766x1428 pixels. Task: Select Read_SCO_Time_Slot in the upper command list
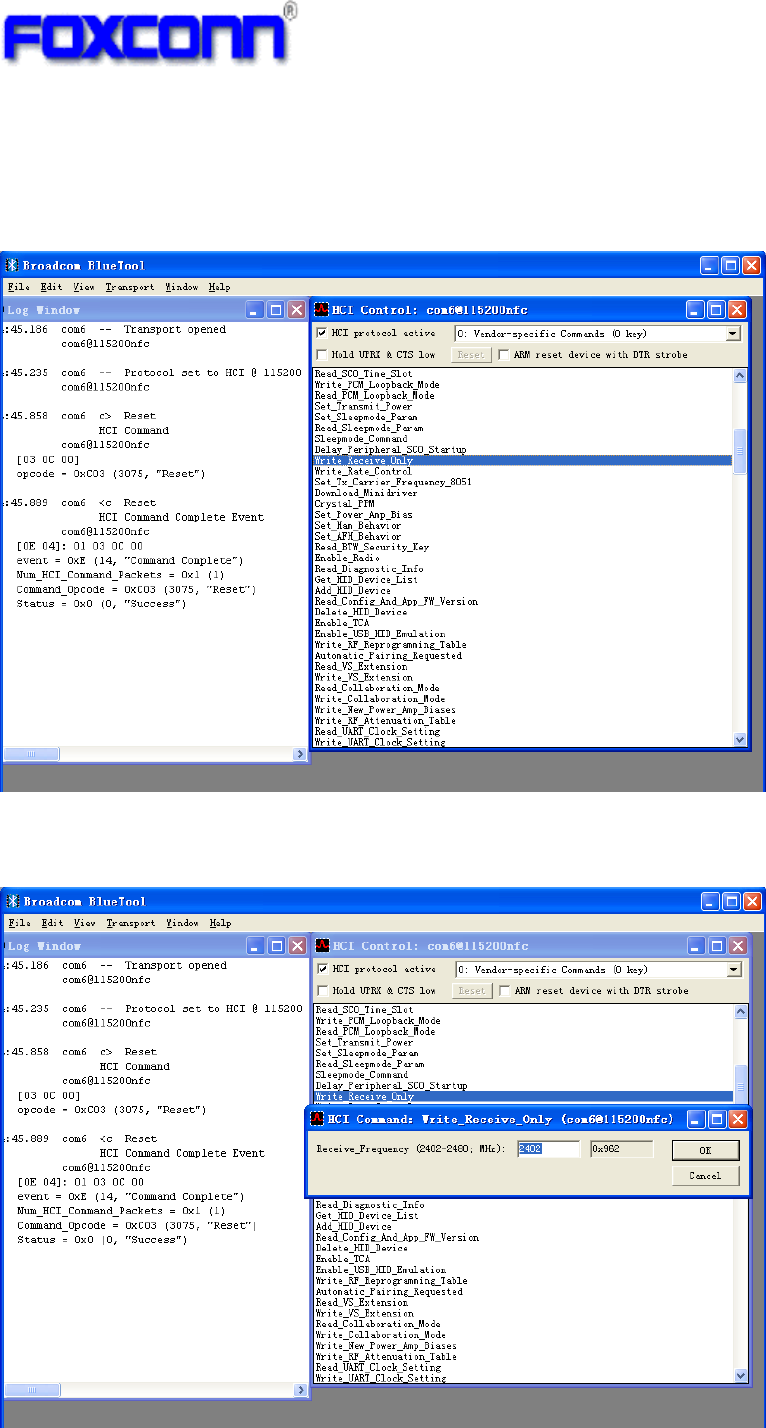click(x=363, y=374)
